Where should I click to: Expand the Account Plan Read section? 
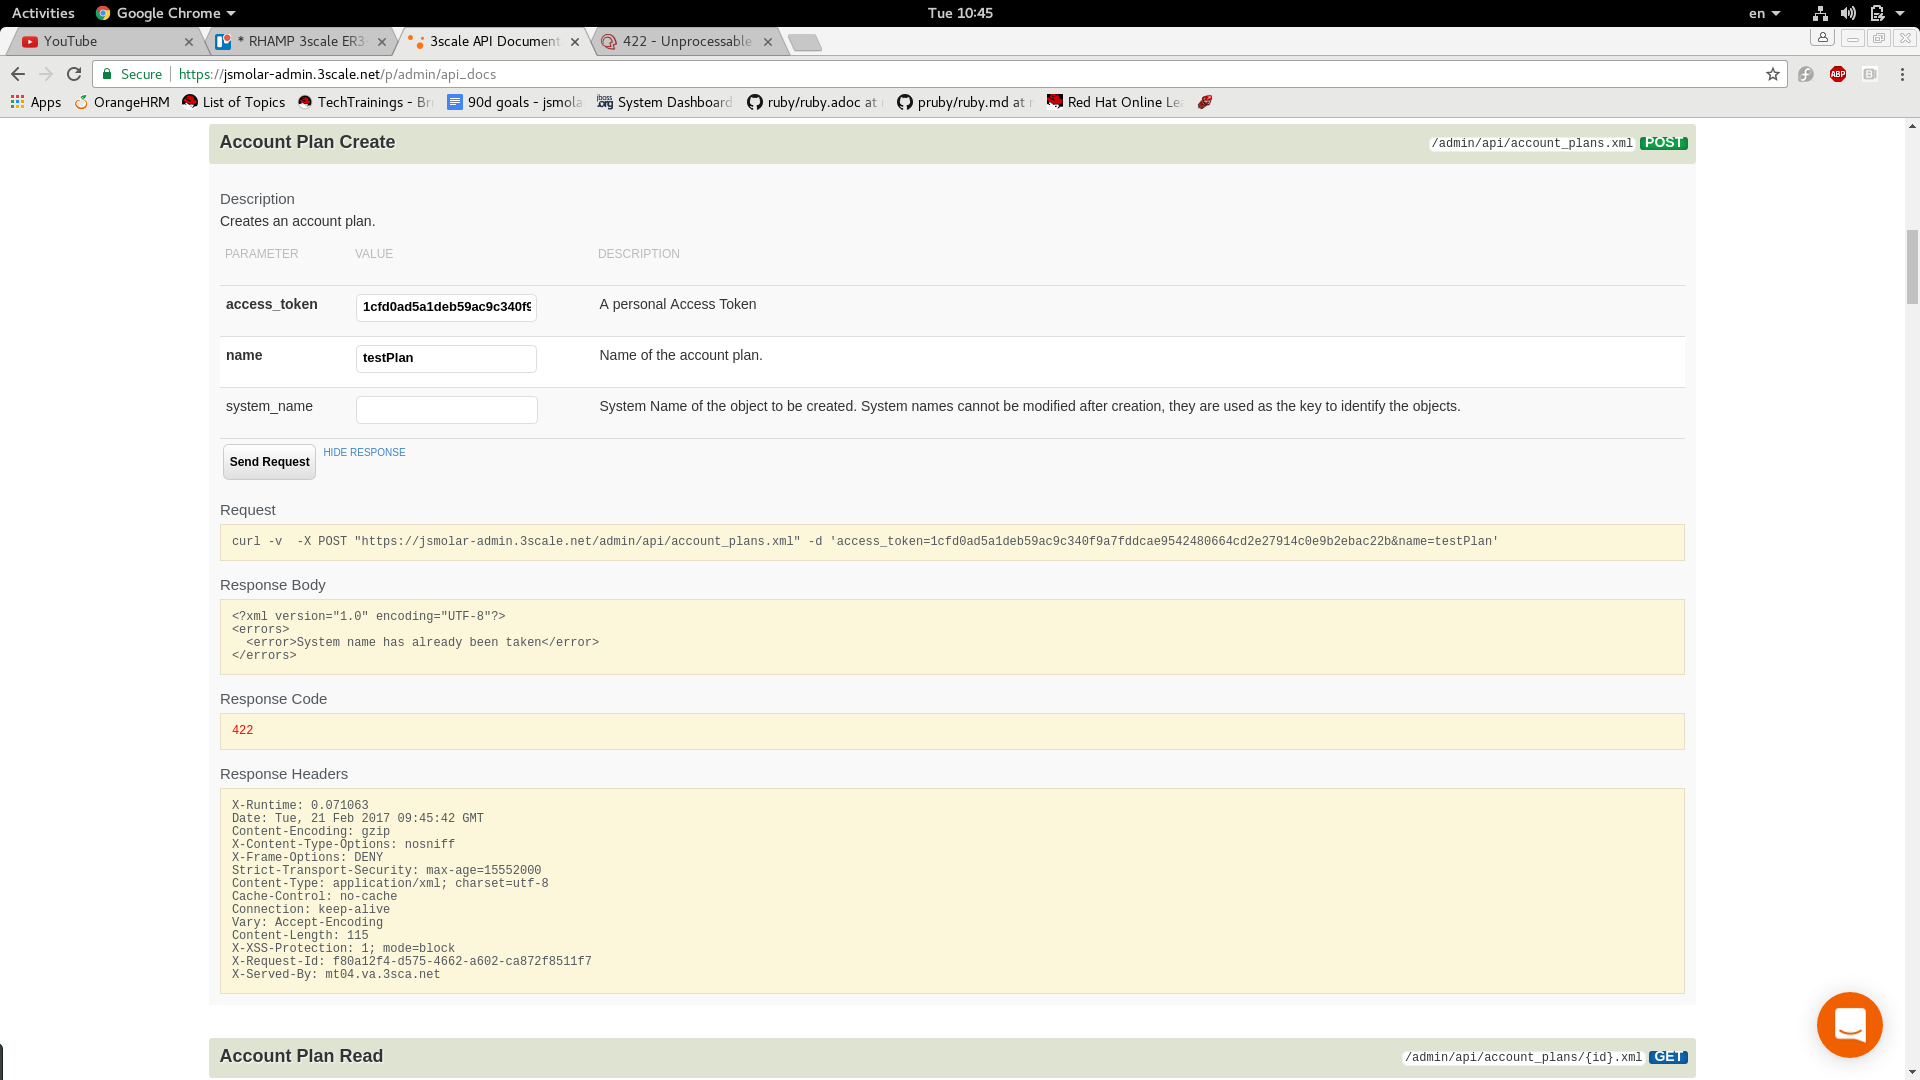click(301, 1056)
